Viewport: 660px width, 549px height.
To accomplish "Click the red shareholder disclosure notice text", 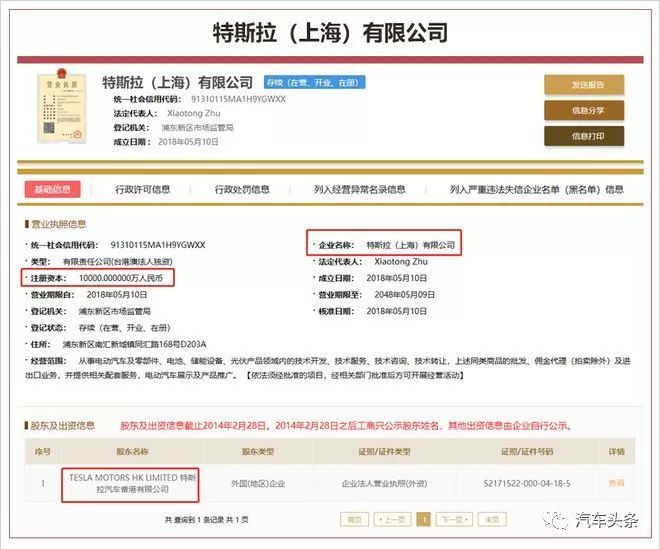I will click(x=346, y=426).
